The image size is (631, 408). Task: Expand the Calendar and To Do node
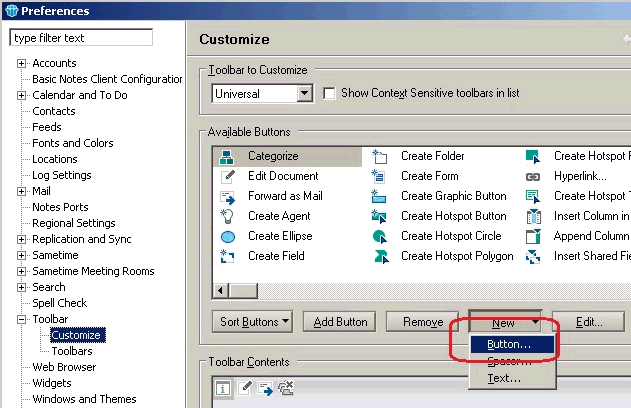(x=22, y=96)
